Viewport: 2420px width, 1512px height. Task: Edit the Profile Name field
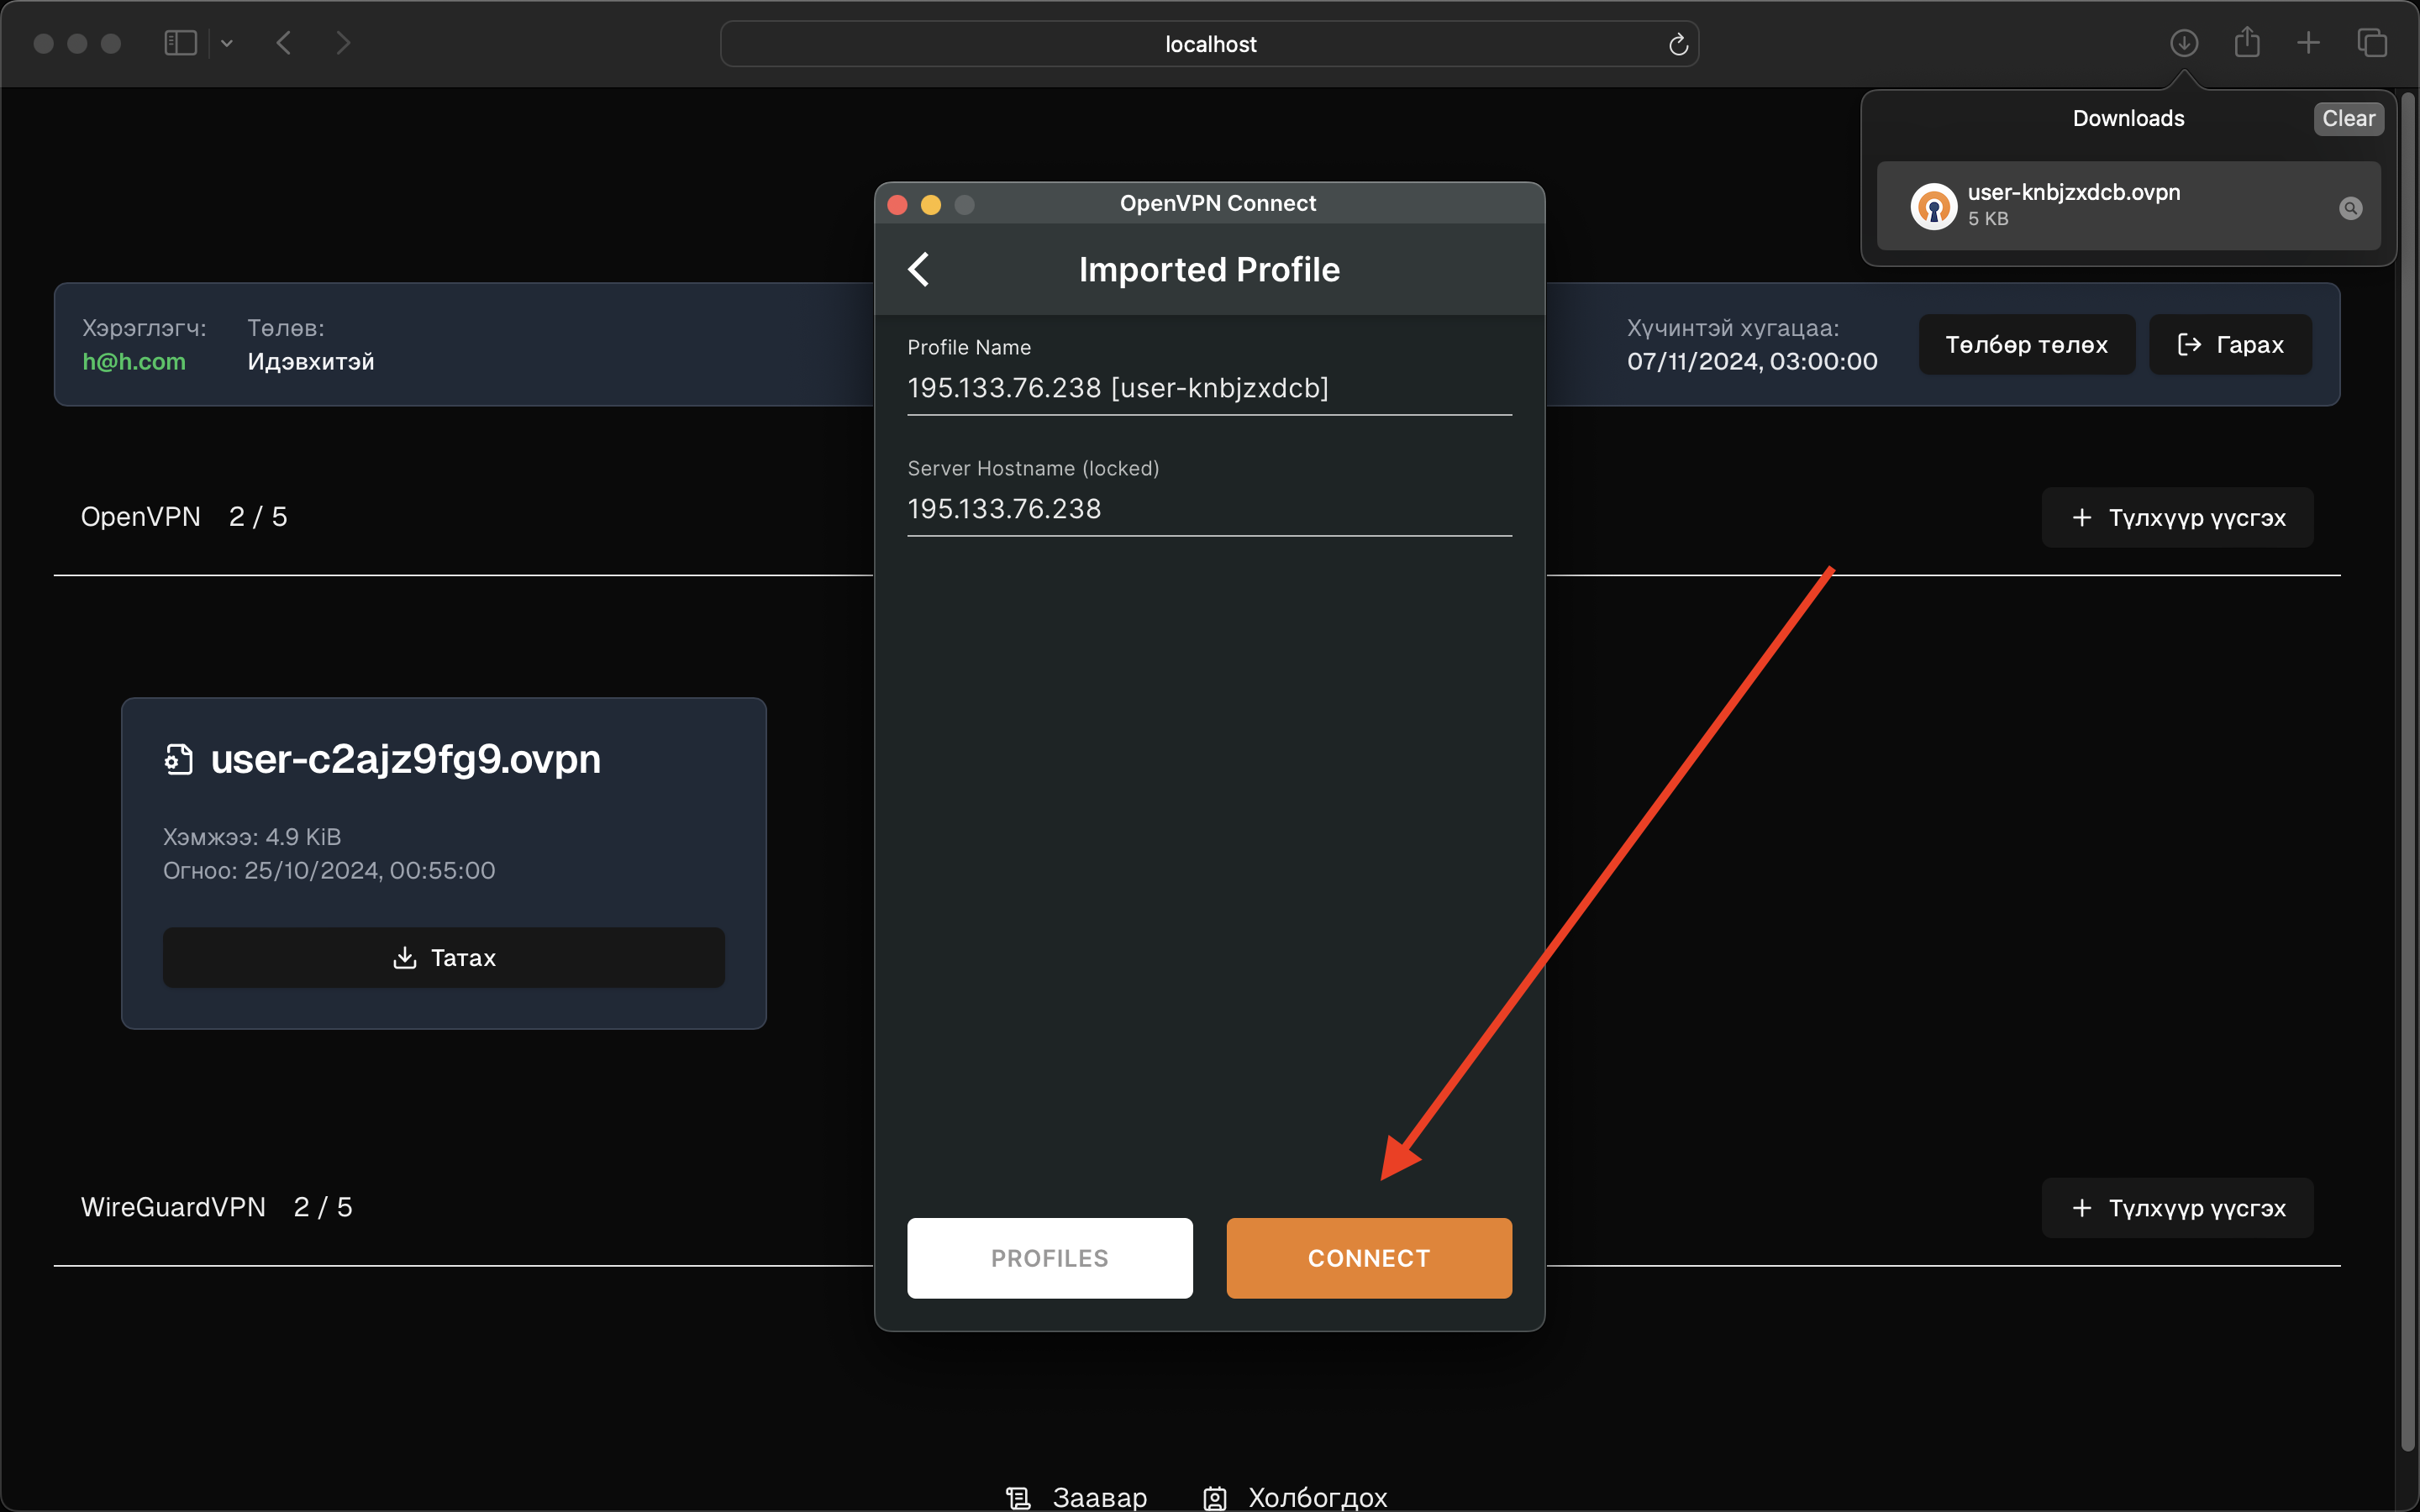(x=1209, y=388)
